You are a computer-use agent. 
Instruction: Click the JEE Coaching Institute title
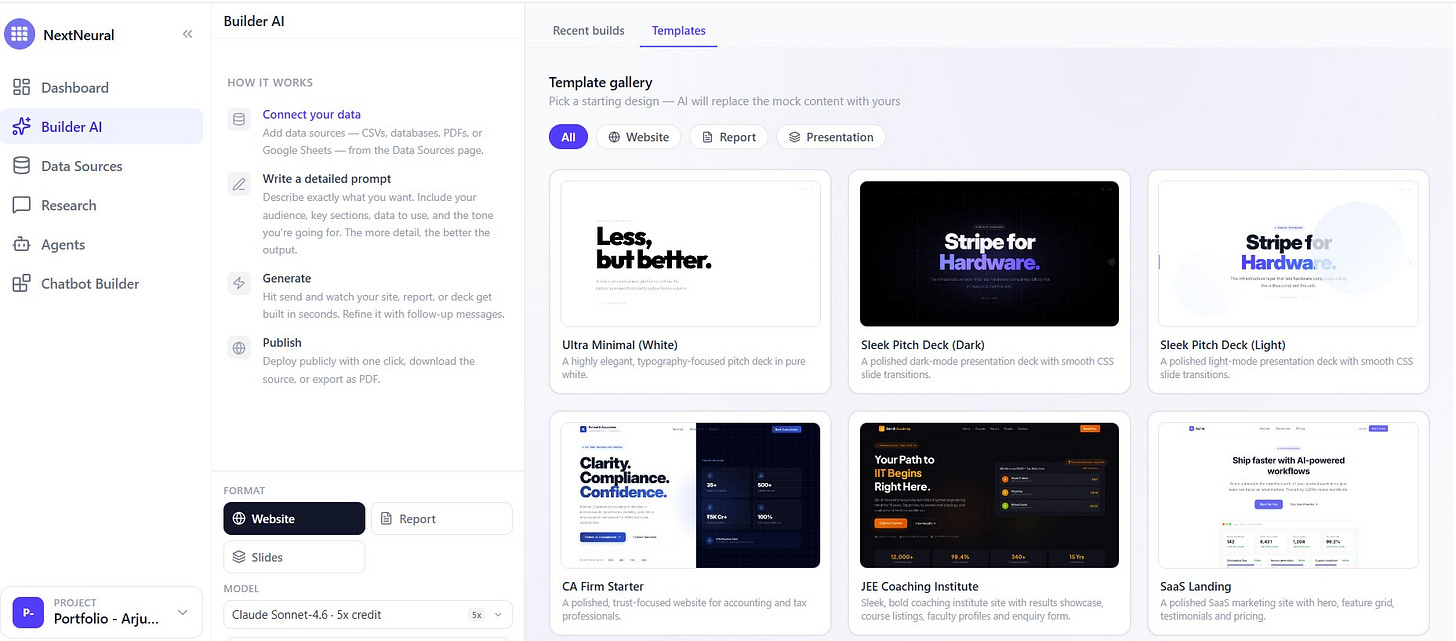(920, 587)
